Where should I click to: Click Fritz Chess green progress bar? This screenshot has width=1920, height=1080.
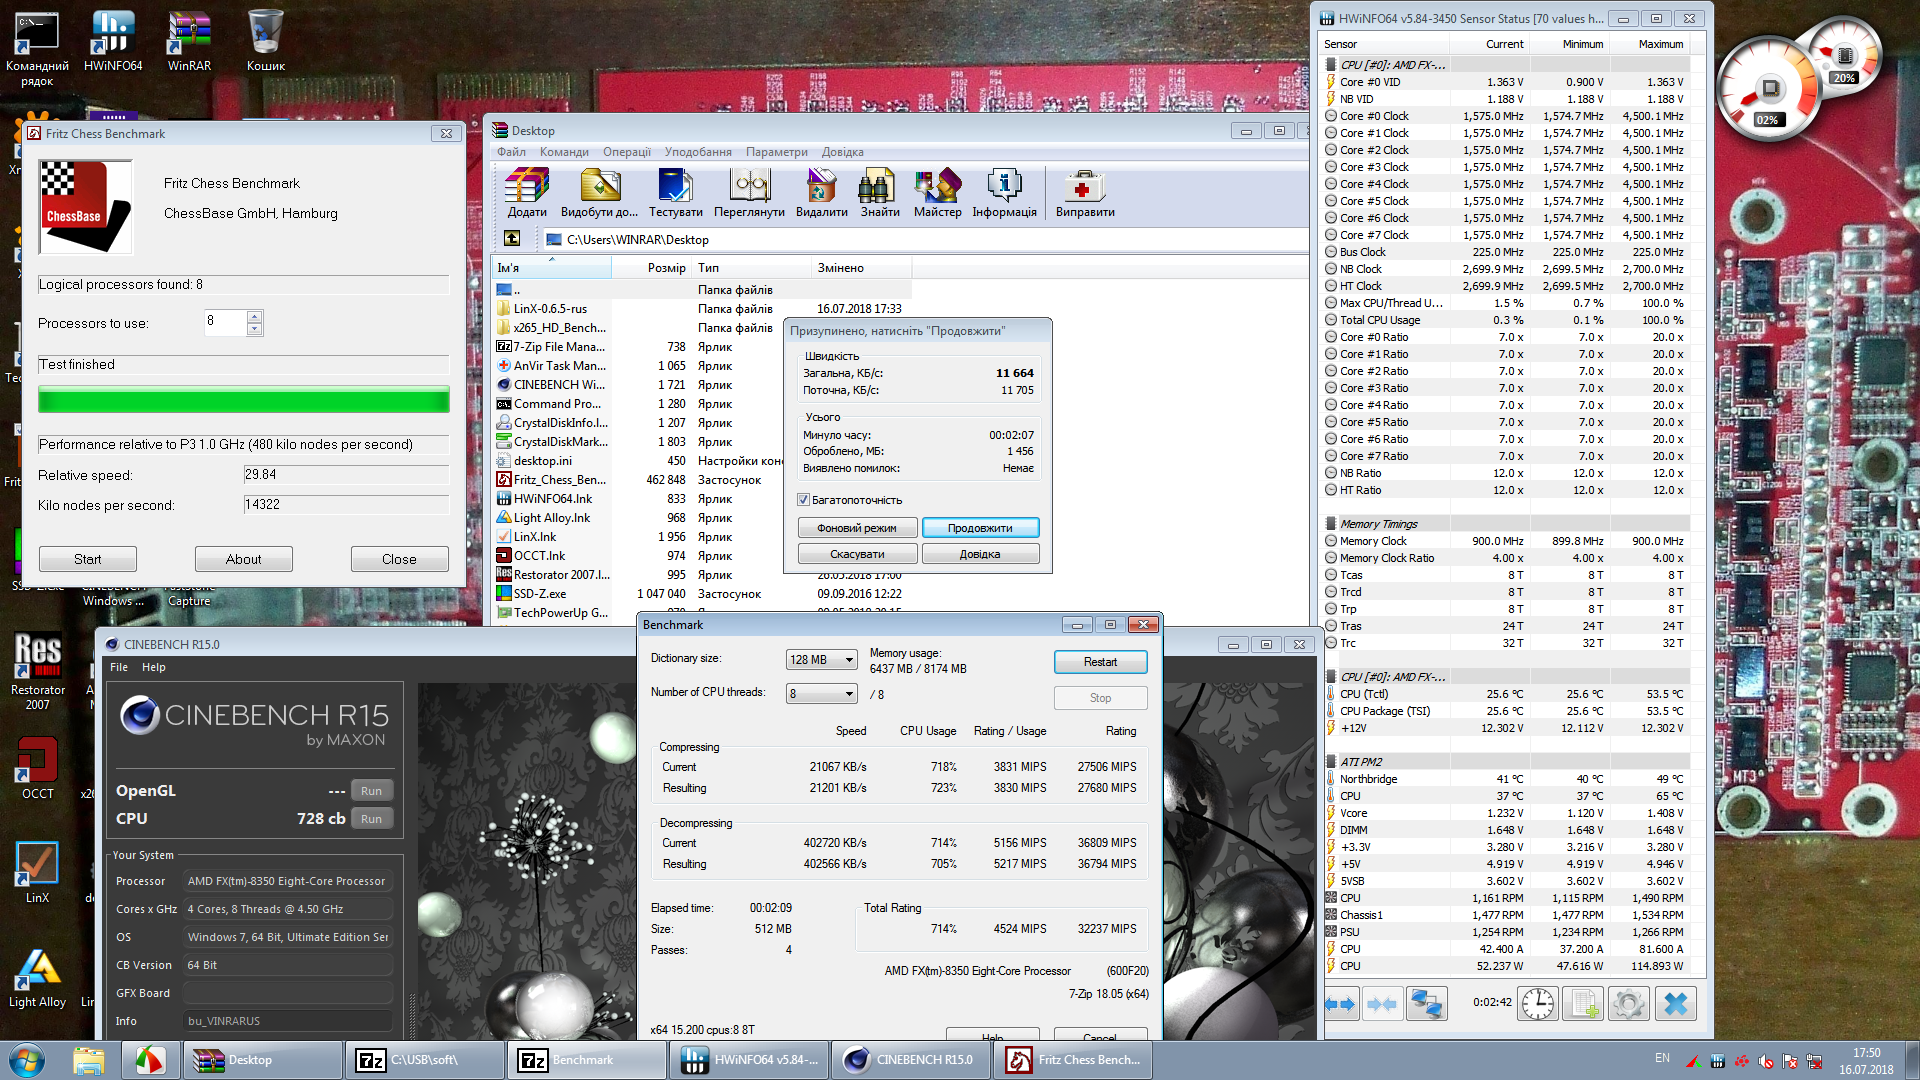point(243,401)
